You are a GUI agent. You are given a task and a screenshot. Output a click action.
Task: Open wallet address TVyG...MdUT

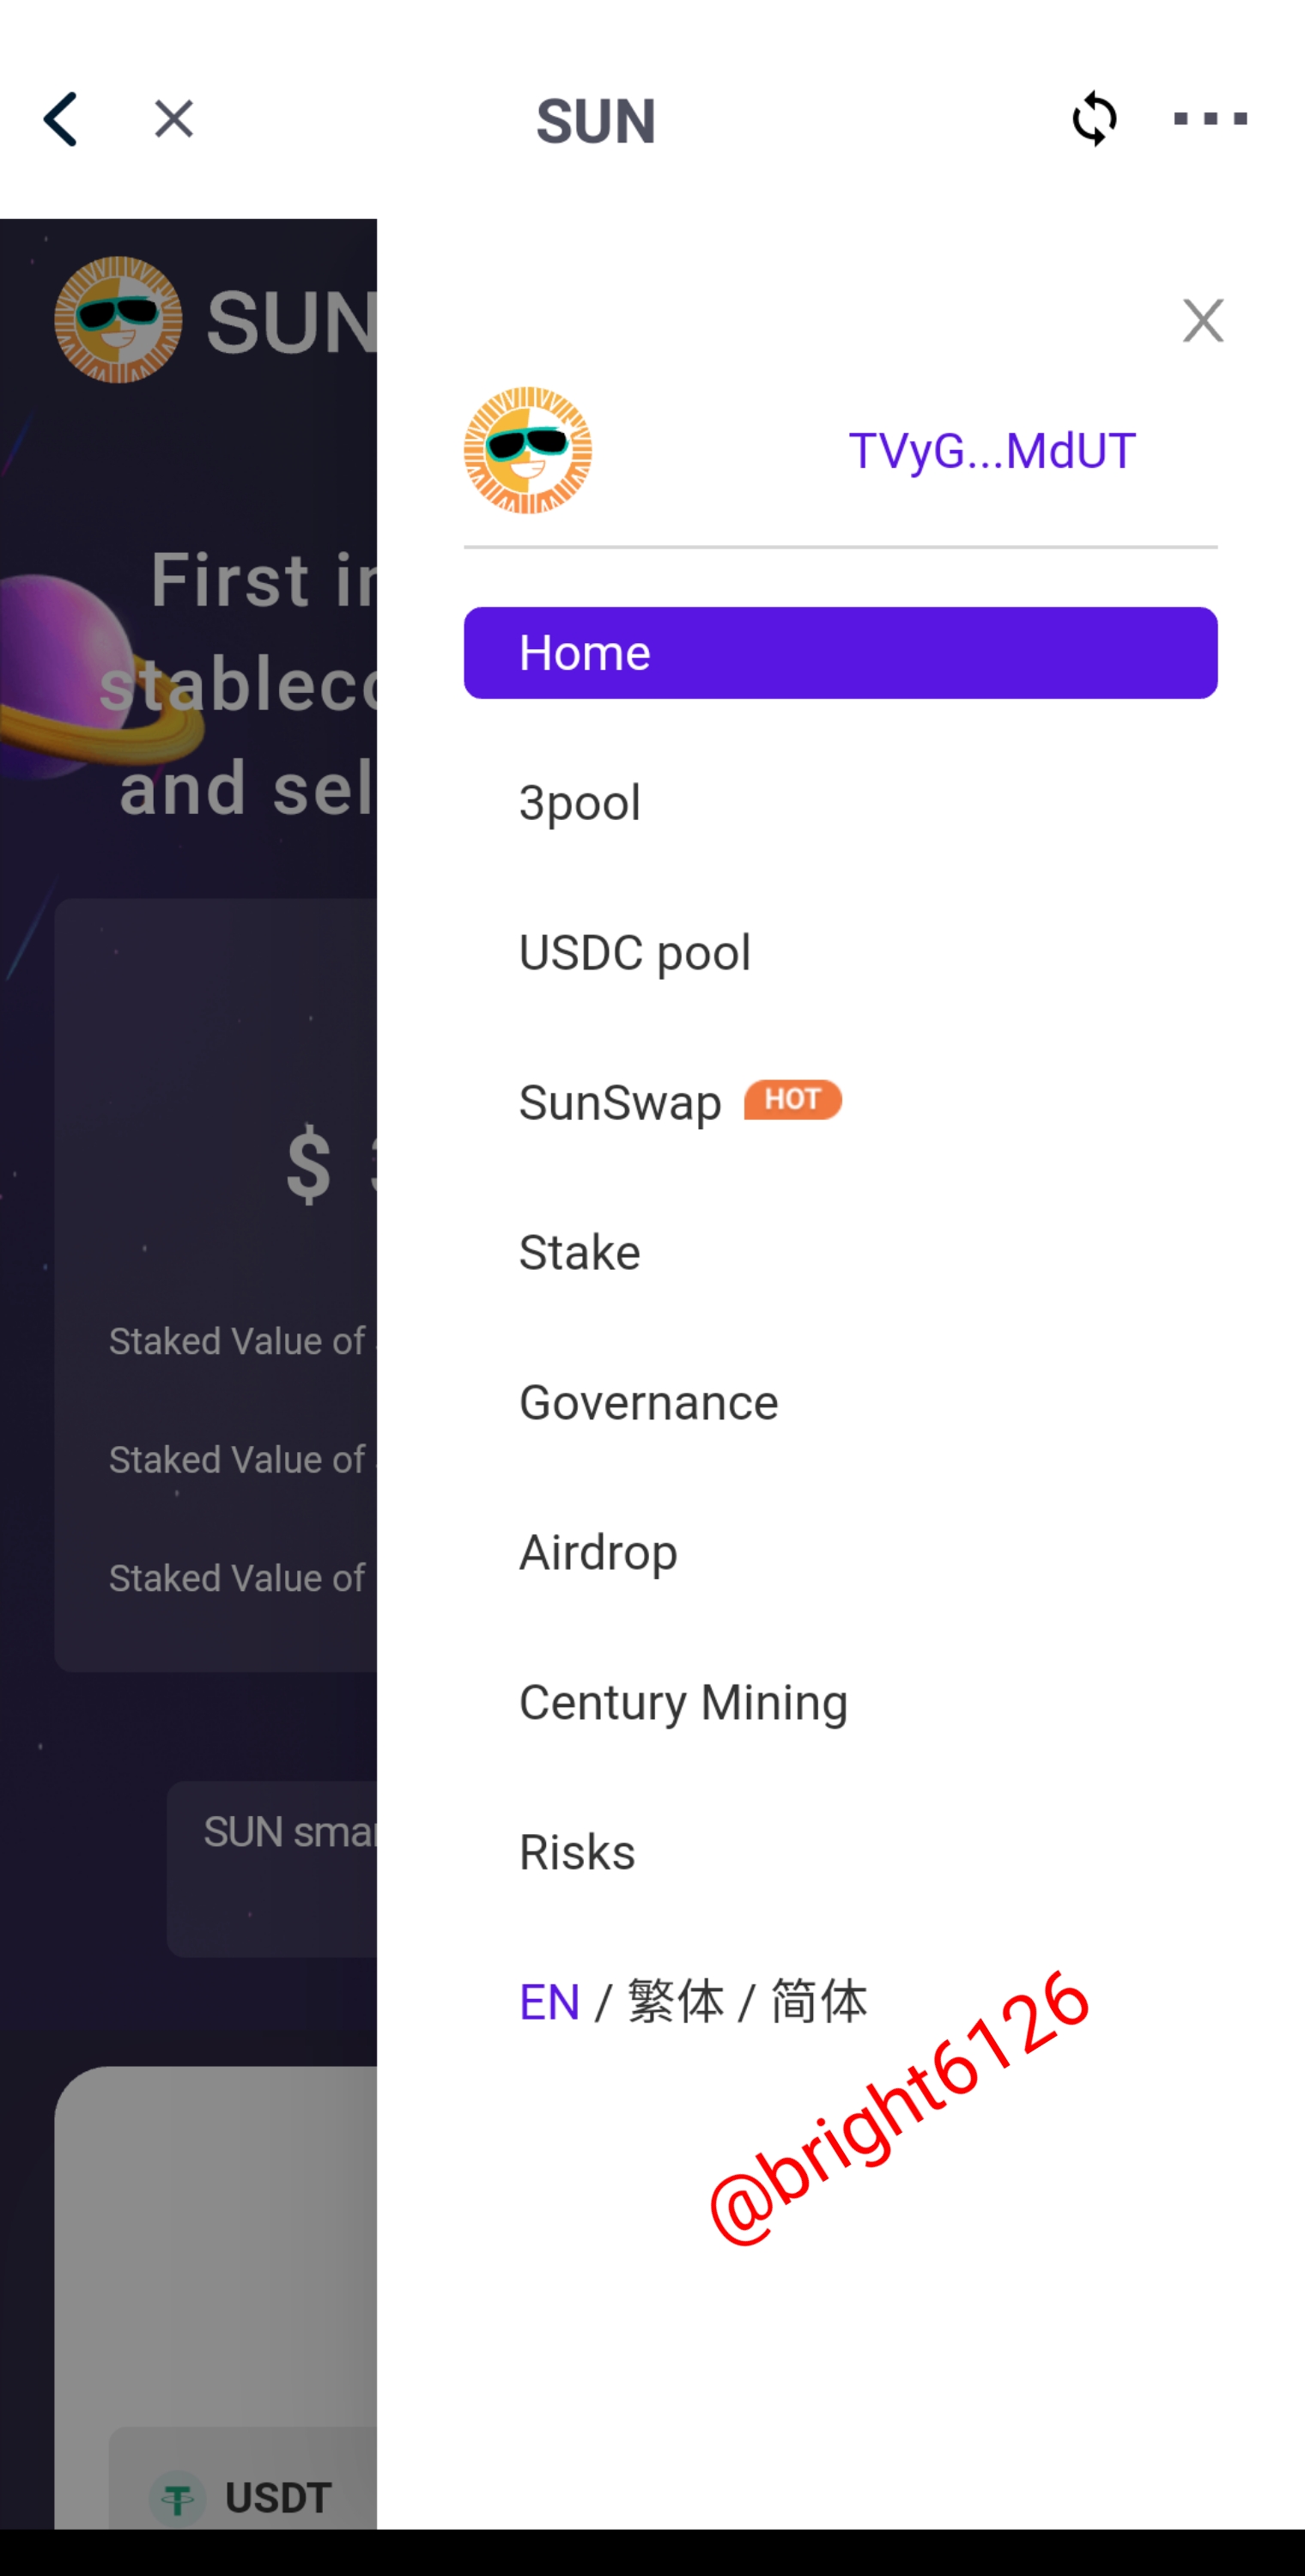(x=991, y=451)
